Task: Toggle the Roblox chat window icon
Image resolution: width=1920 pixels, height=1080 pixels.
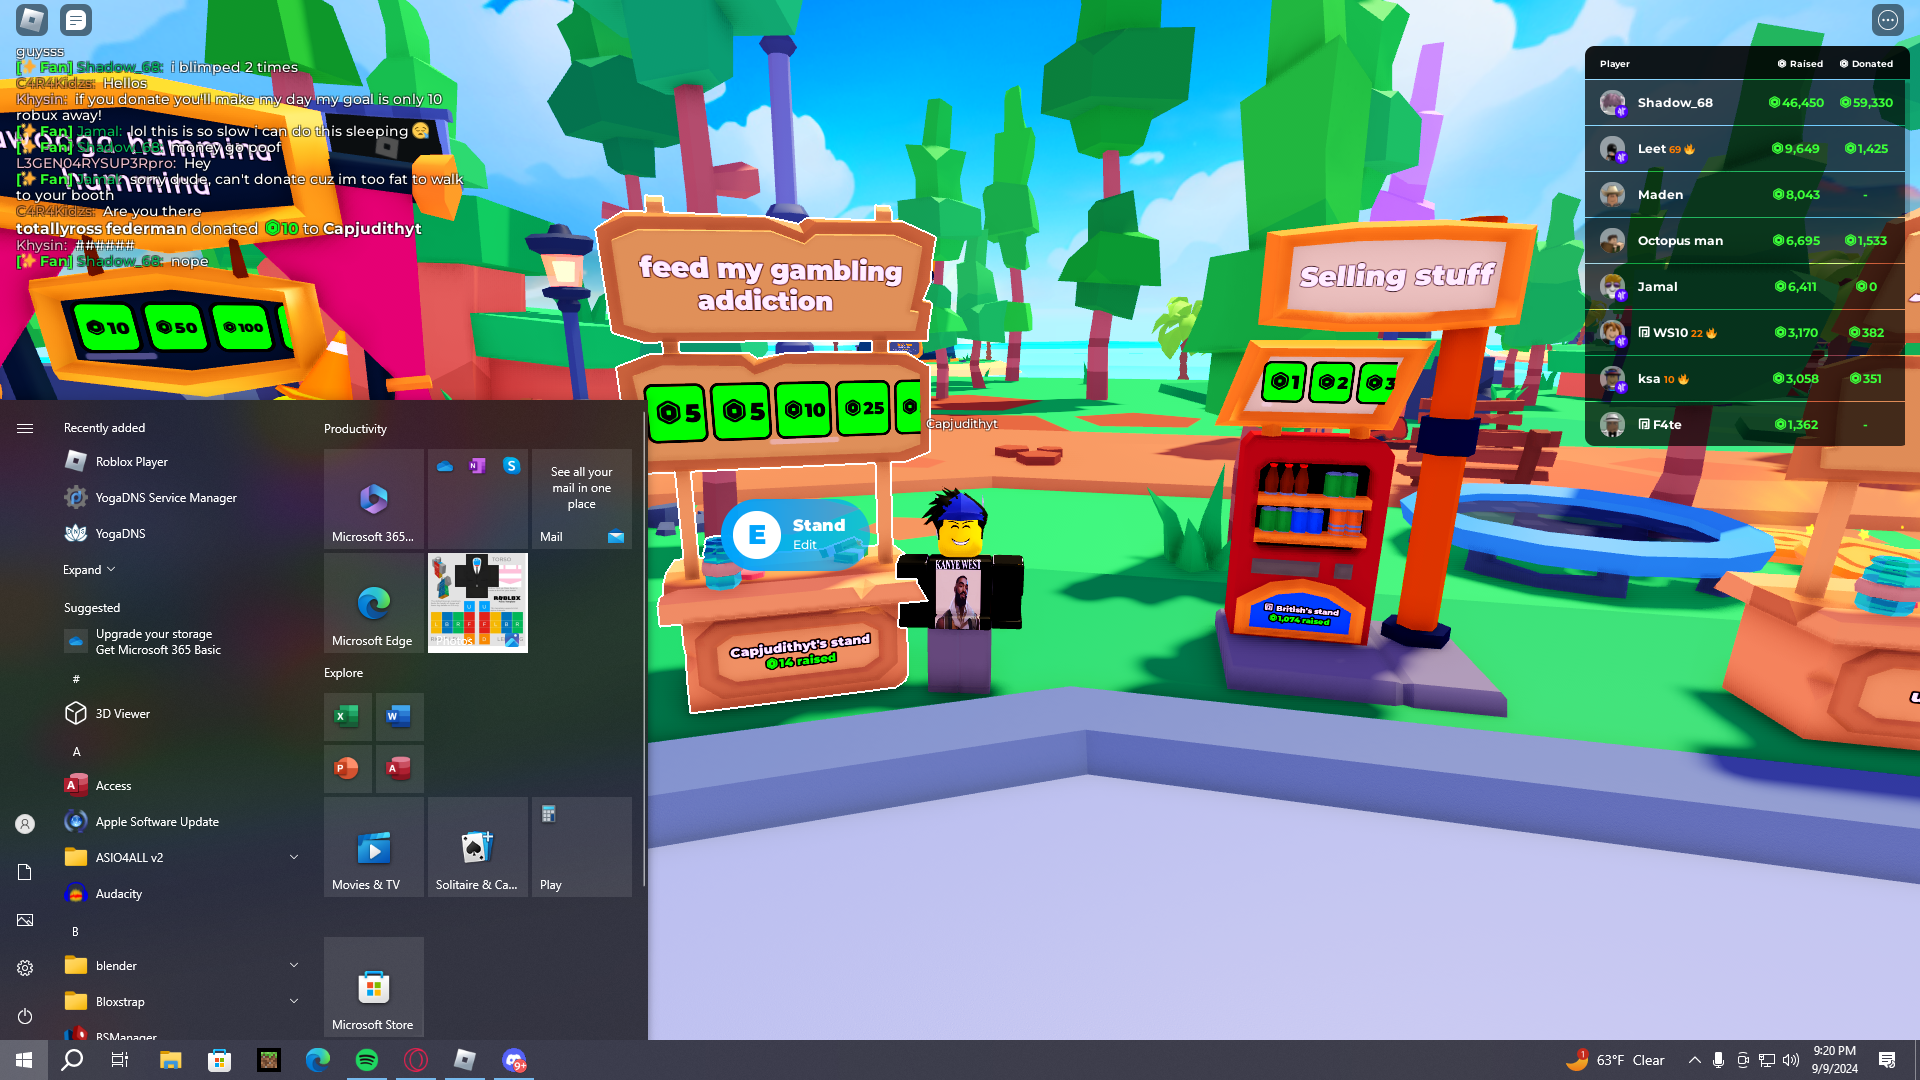Action: [76, 19]
